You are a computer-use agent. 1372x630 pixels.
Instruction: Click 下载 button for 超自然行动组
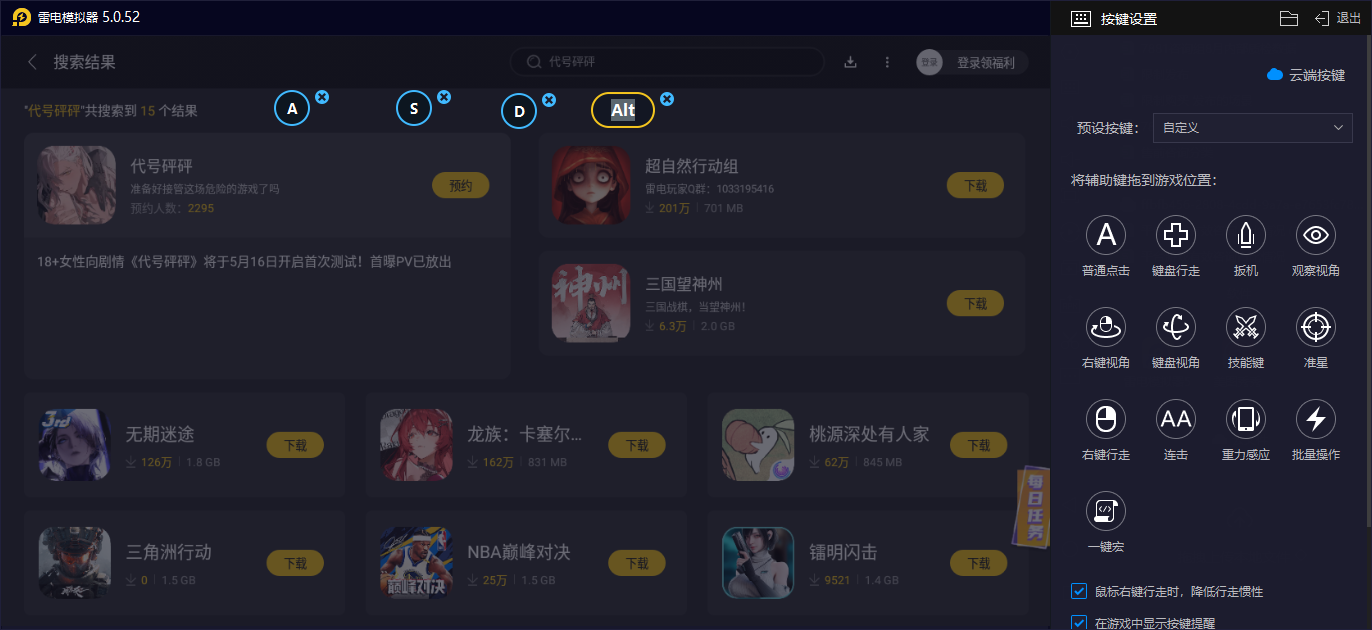pos(975,185)
